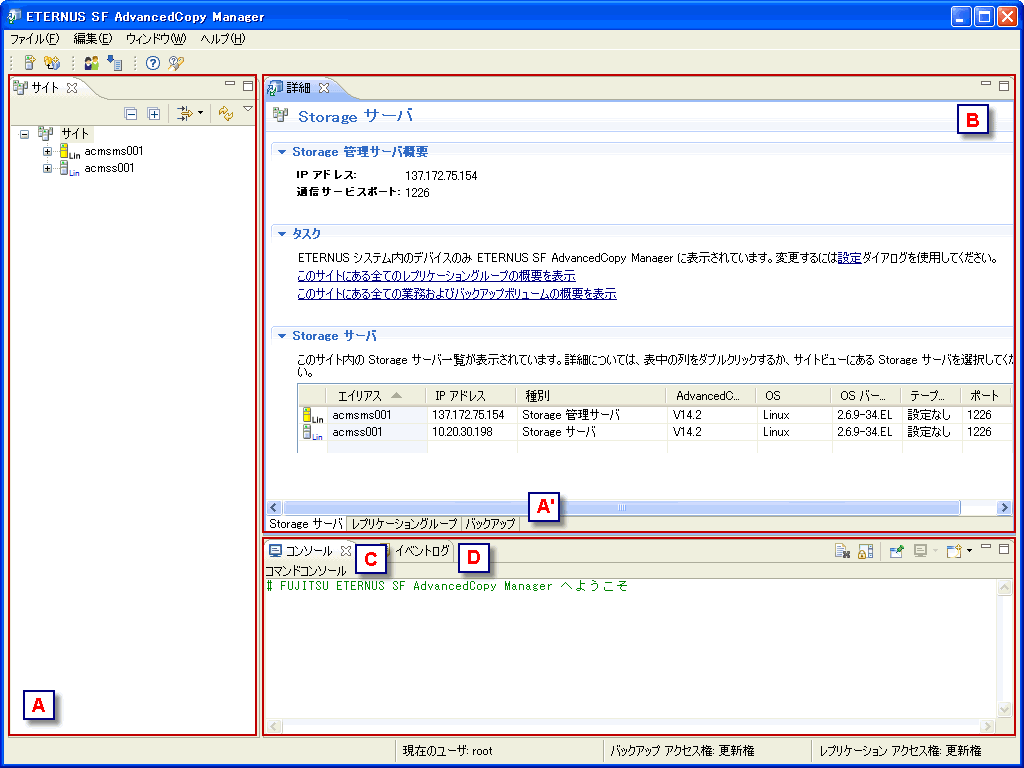The height and width of the screenshot is (768, 1024).
Task: Open the サイト view menu triangle
Action: coord(248,109)
